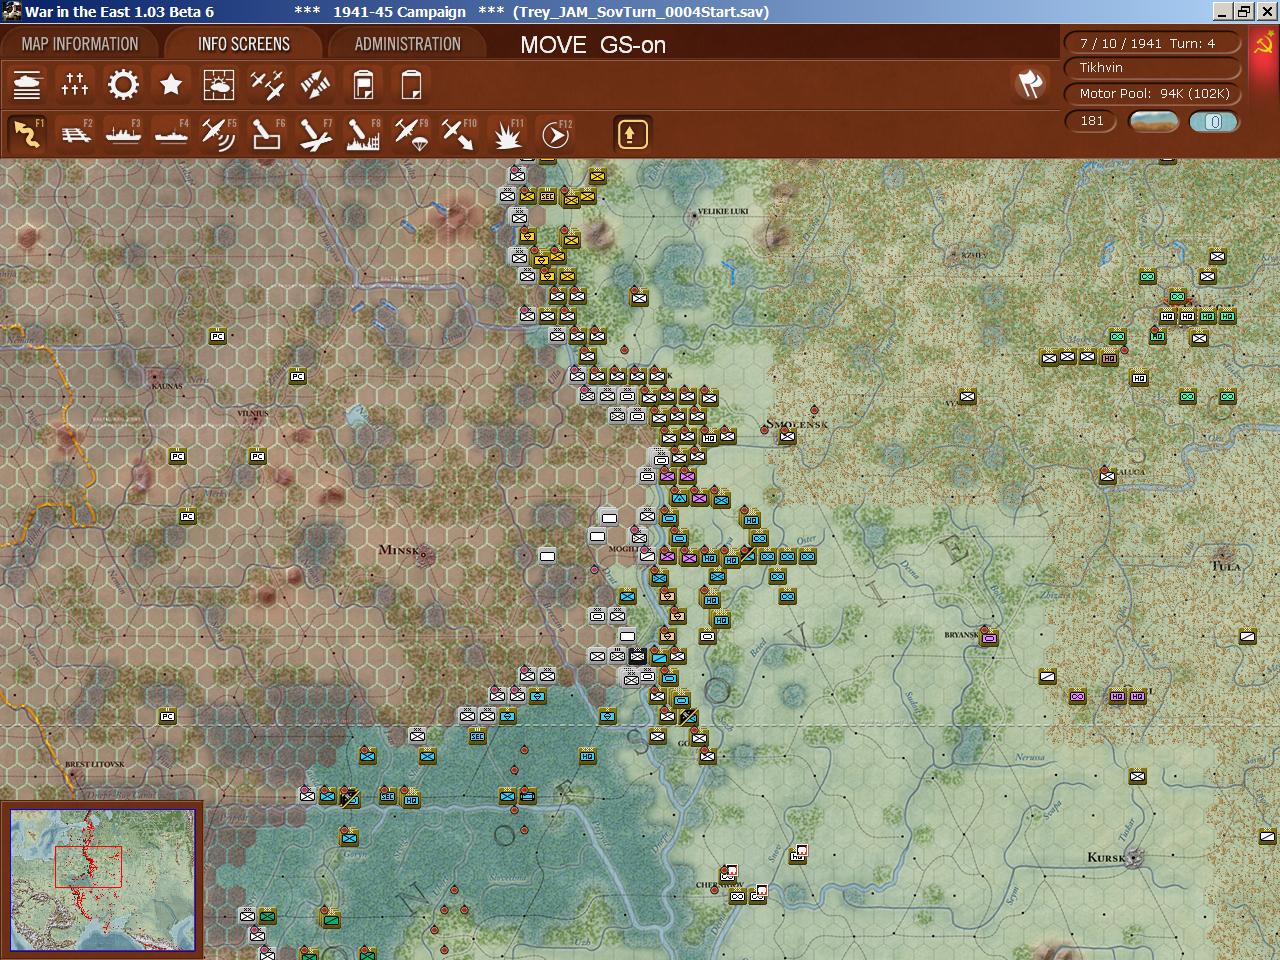The image size is (1280, 960).
Task: Click the Minsk city label
Action: click(x=399, y=550)
